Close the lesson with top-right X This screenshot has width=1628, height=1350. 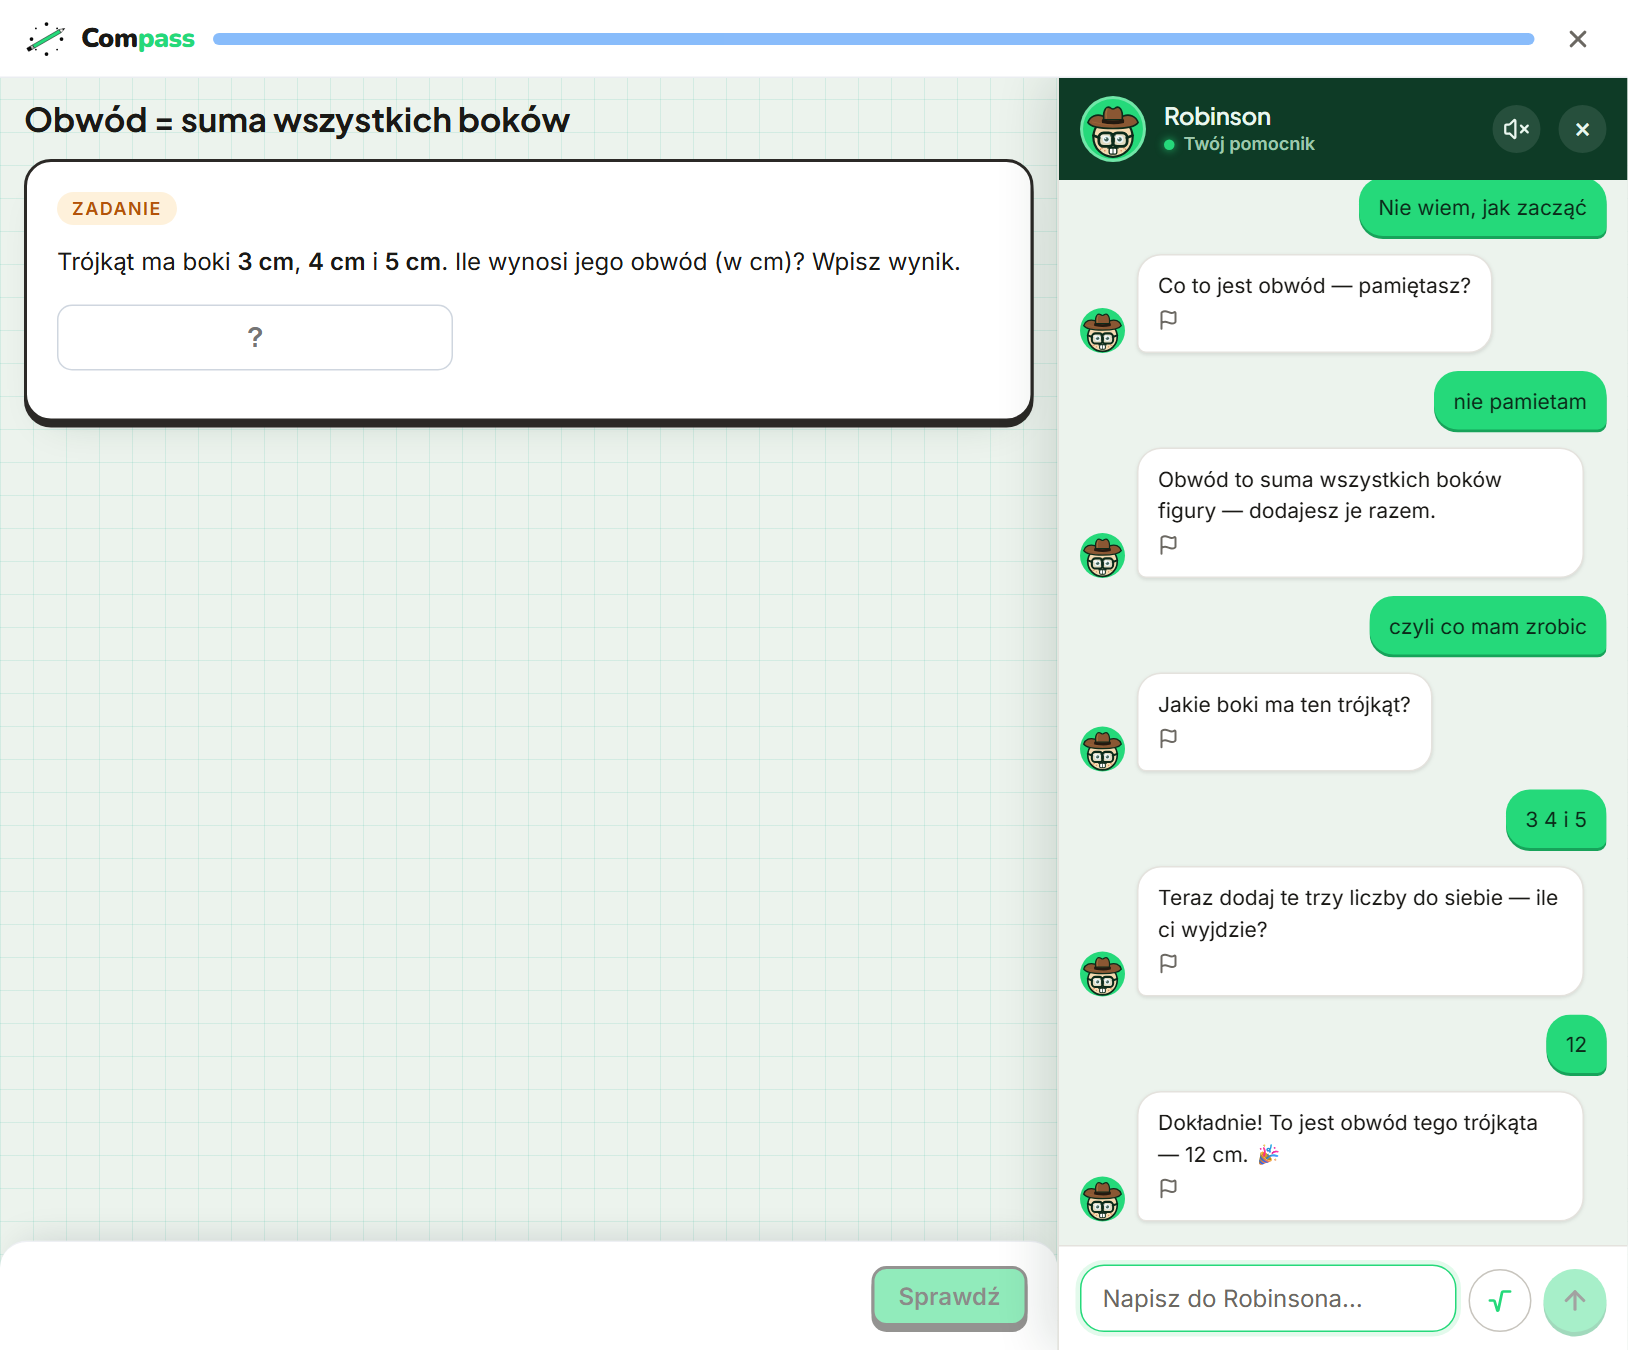[x=1578, y=39]
